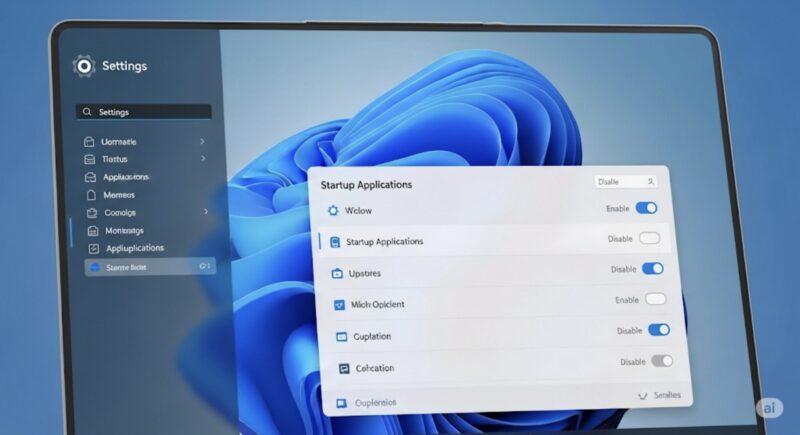Expand the Conolge chevron
Image resolution: width=800 pixels, height=435 pixels.
pyautogui.click(x=206, y=211)
